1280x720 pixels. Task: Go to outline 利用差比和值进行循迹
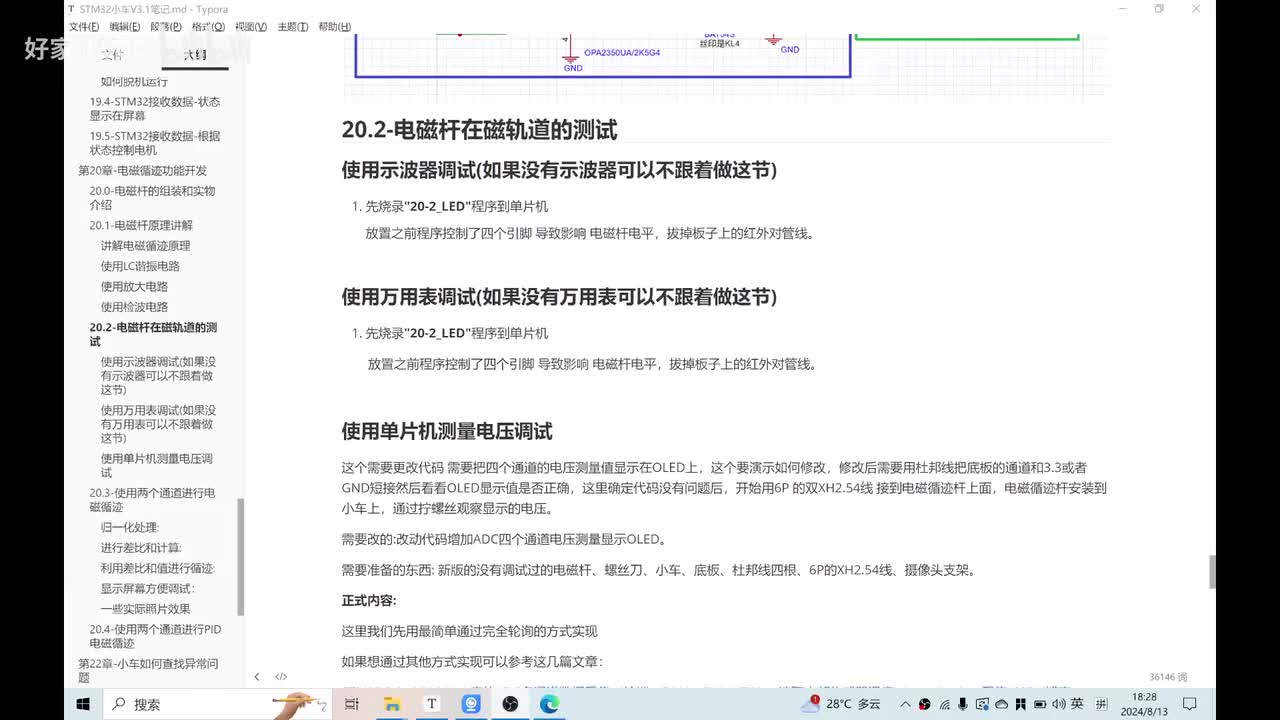pos(158,568)
